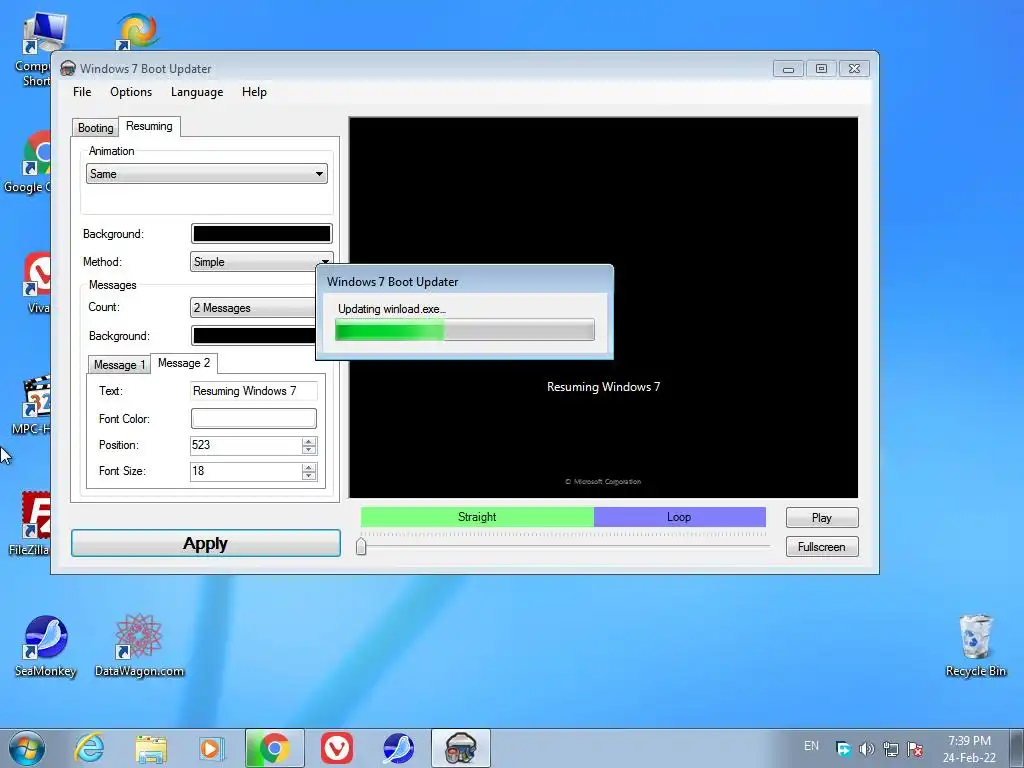Click the Microsoft Corporation copyright preview text
1024x768 pixels.
tap(603, 482)
